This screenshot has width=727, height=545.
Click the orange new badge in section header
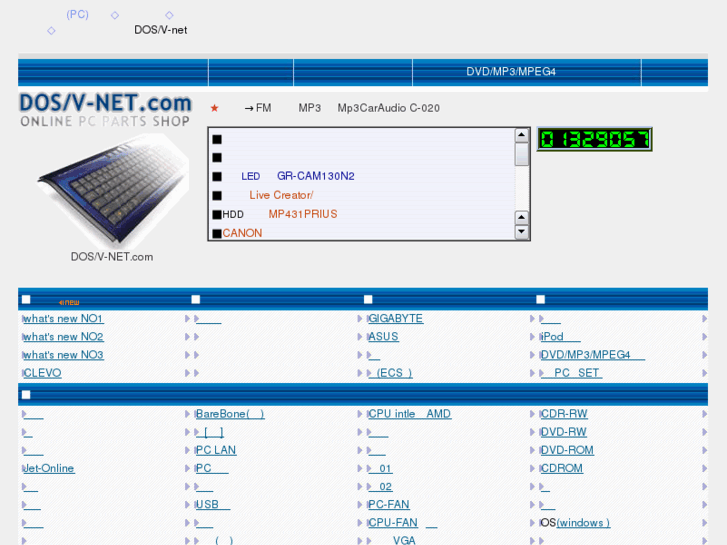tap(69, 302)
